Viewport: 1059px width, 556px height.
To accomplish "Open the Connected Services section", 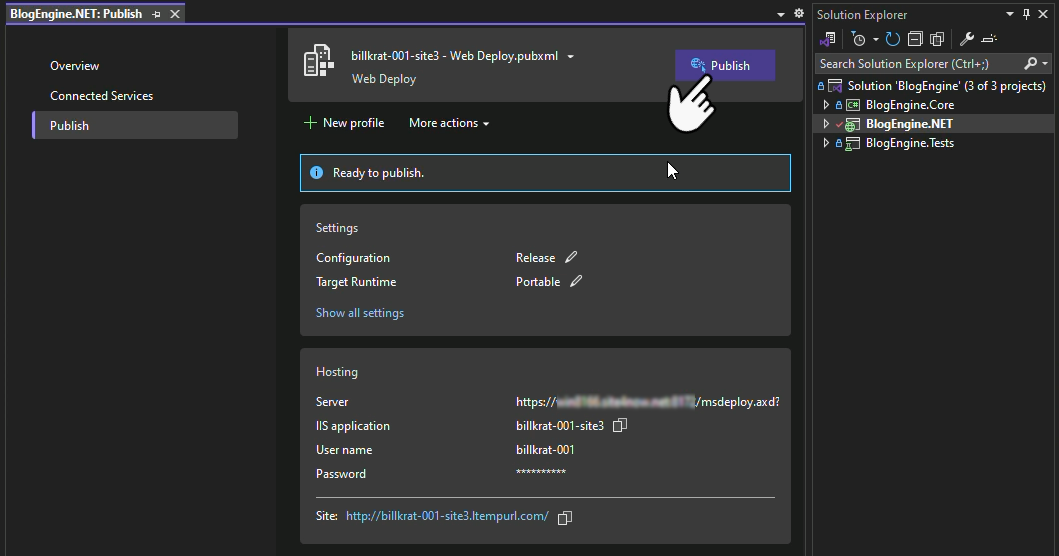I will point(101,96).
